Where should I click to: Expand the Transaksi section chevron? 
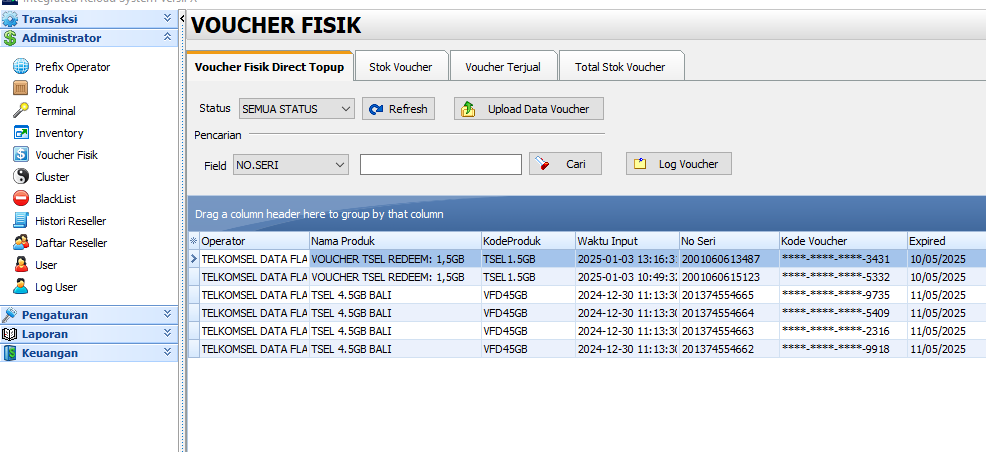167,19
